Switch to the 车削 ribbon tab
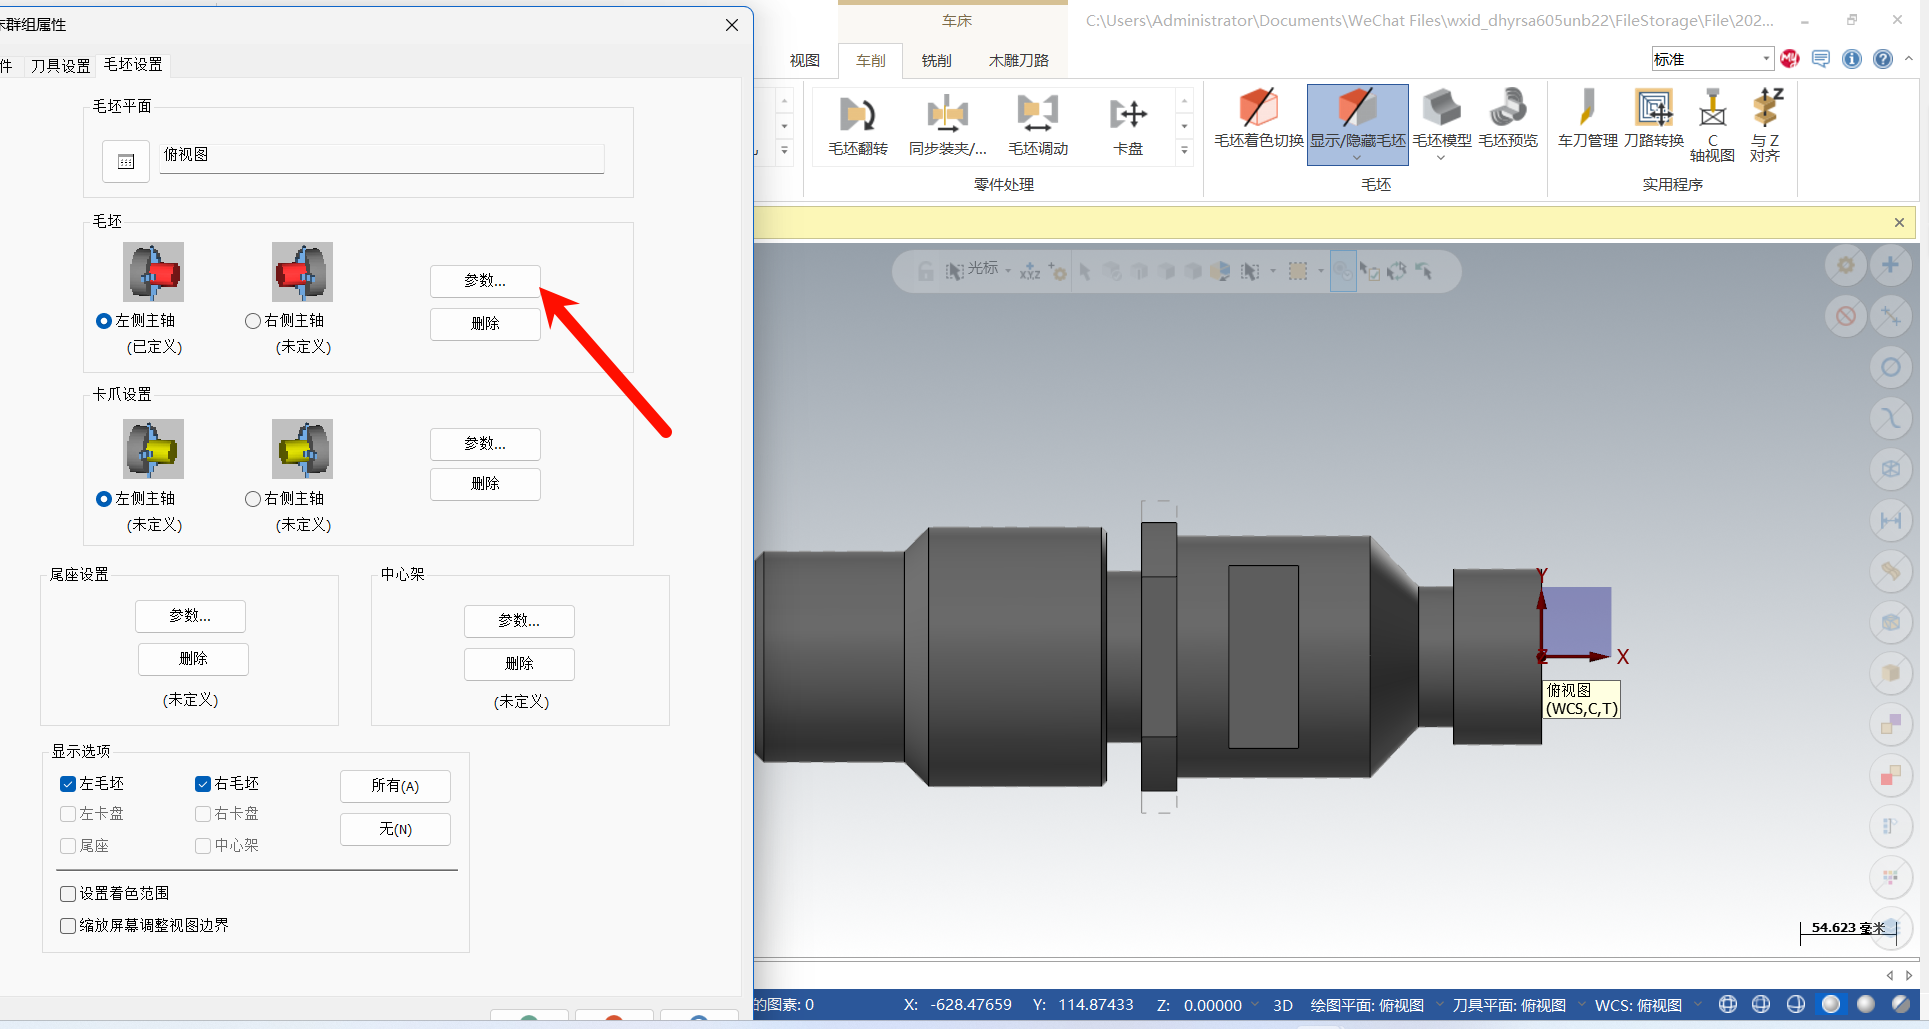The image size is (1929, 1029). (871, 61)
